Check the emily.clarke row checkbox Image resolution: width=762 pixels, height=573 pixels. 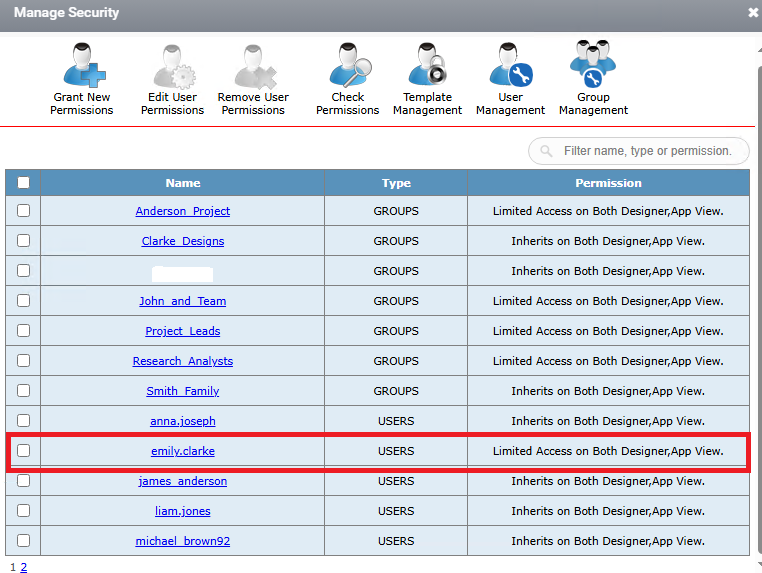tap(23, 451)
